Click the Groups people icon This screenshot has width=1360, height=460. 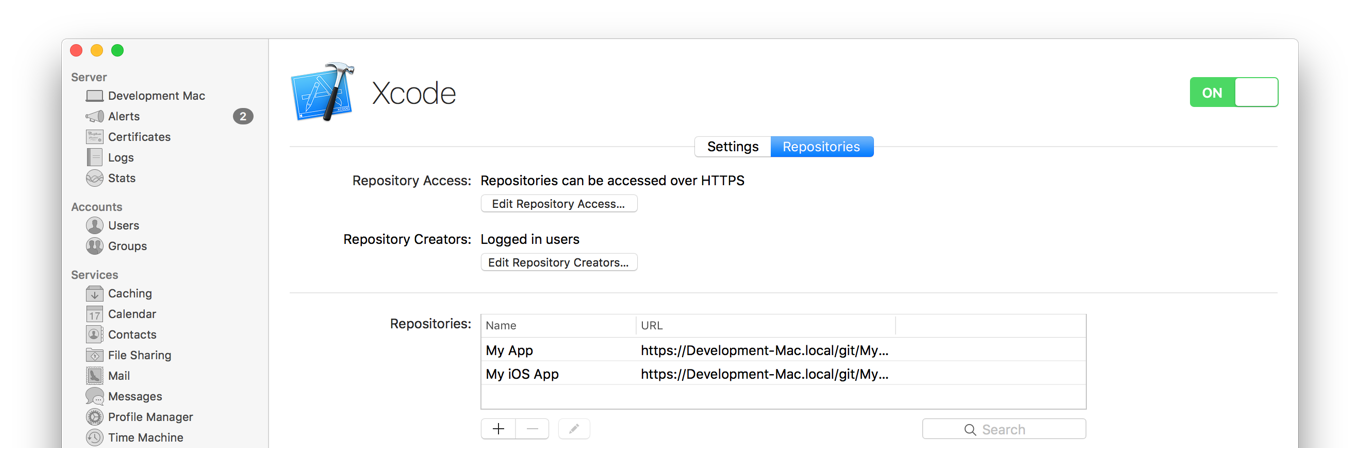[95, 246]
